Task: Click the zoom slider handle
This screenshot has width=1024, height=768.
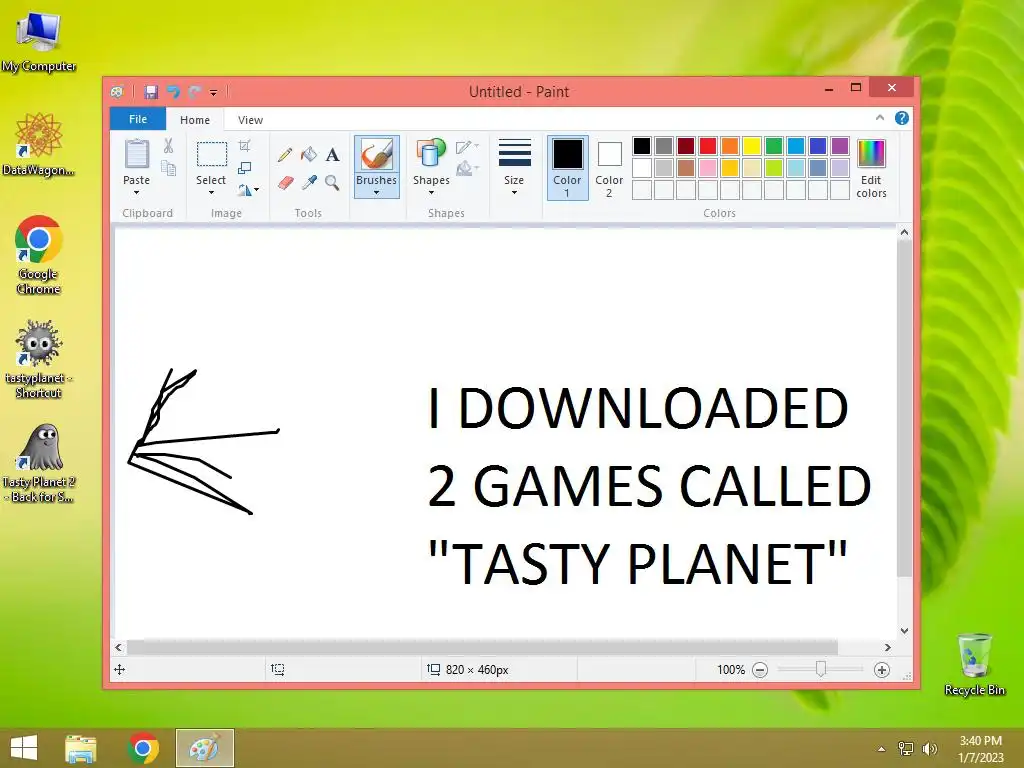Action: tap(821, 669)
